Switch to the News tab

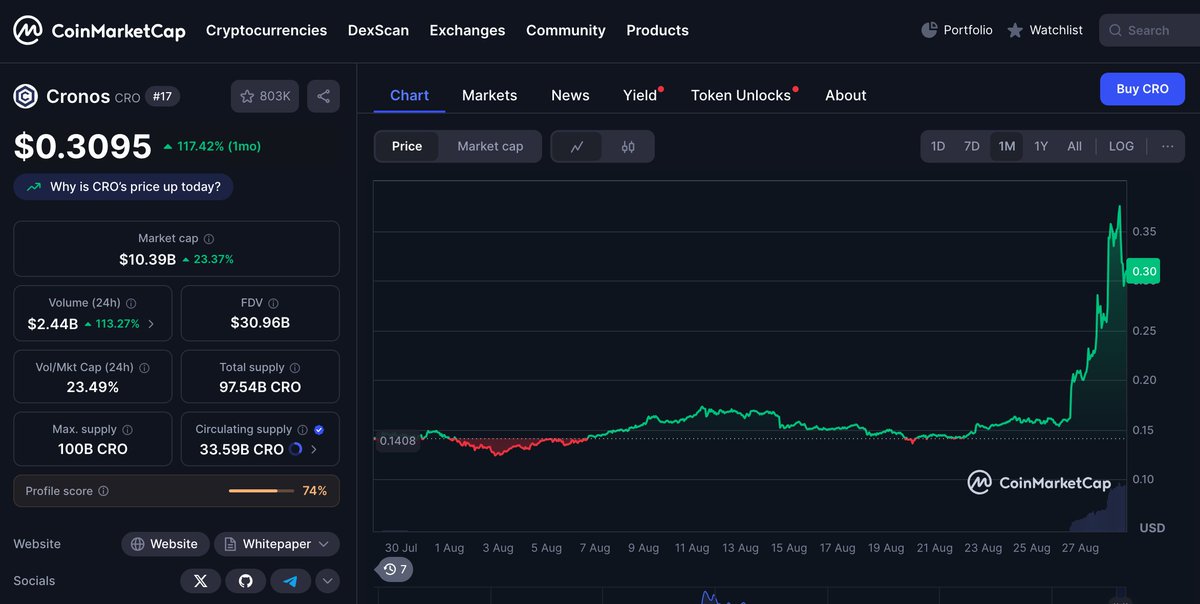pyautogui.click(x=570, y=95)
